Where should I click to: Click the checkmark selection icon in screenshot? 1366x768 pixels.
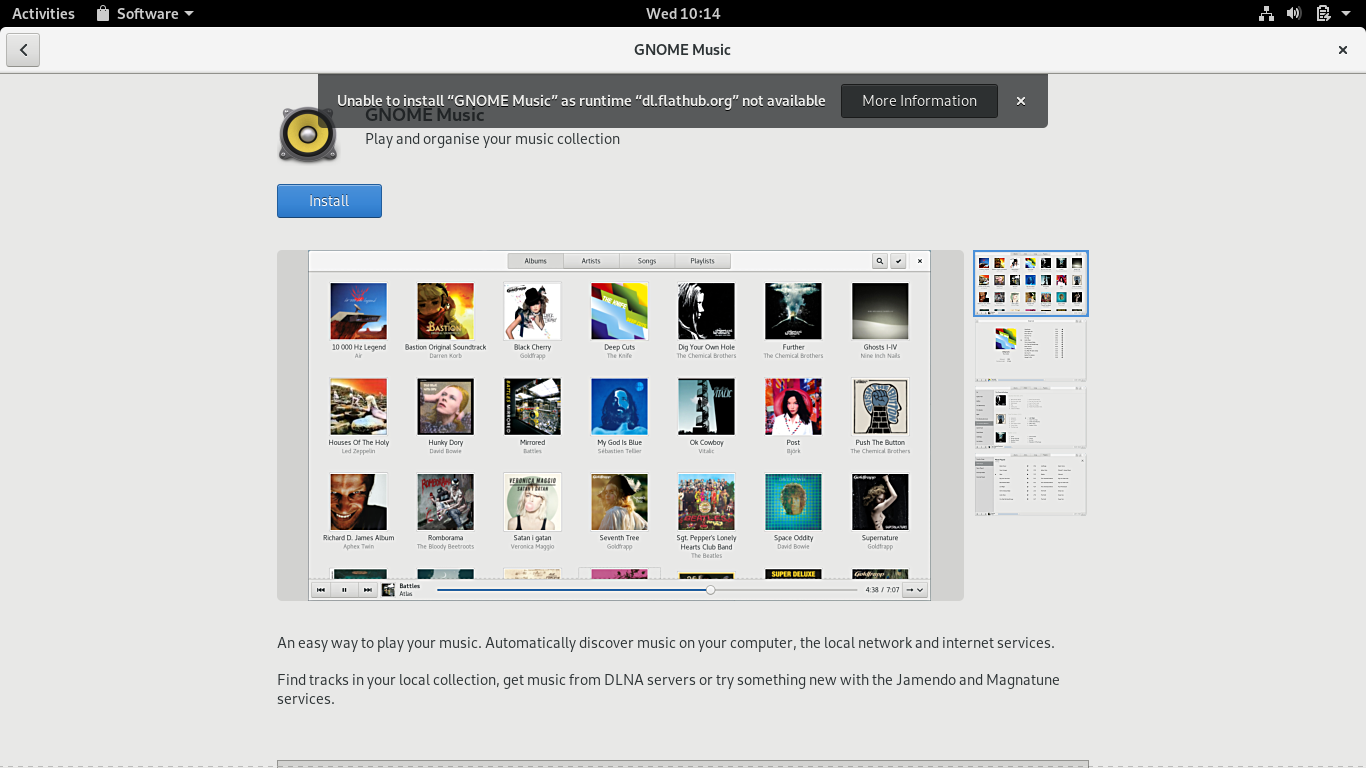(x=899, y=261)
